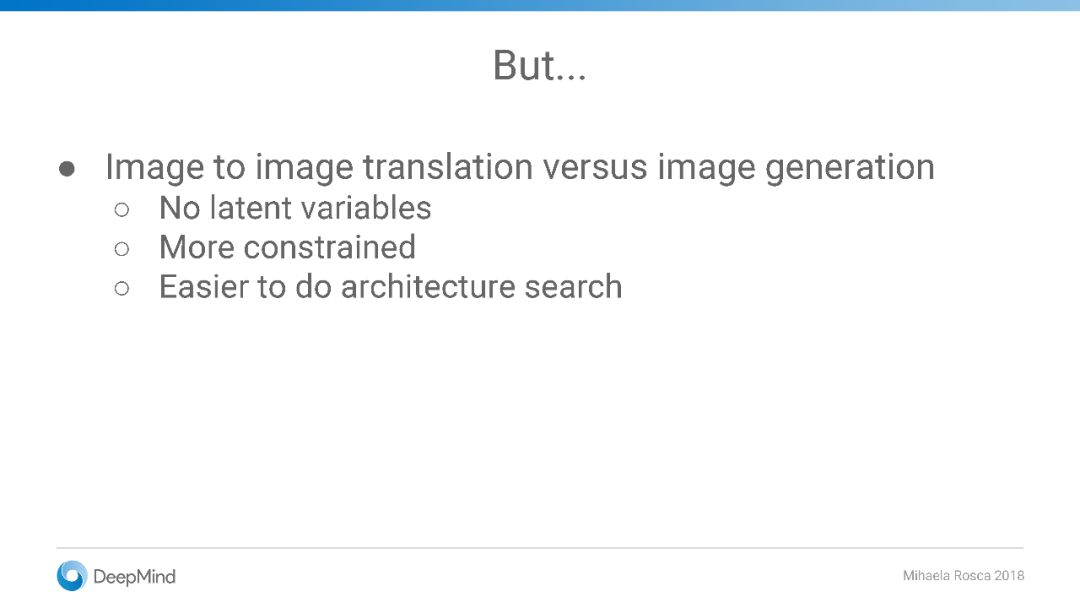This screenshot has height=608, width=1080.
Task: Click the "Mihaela Rosca 2018" footer text
Action: tap(963, 575)
